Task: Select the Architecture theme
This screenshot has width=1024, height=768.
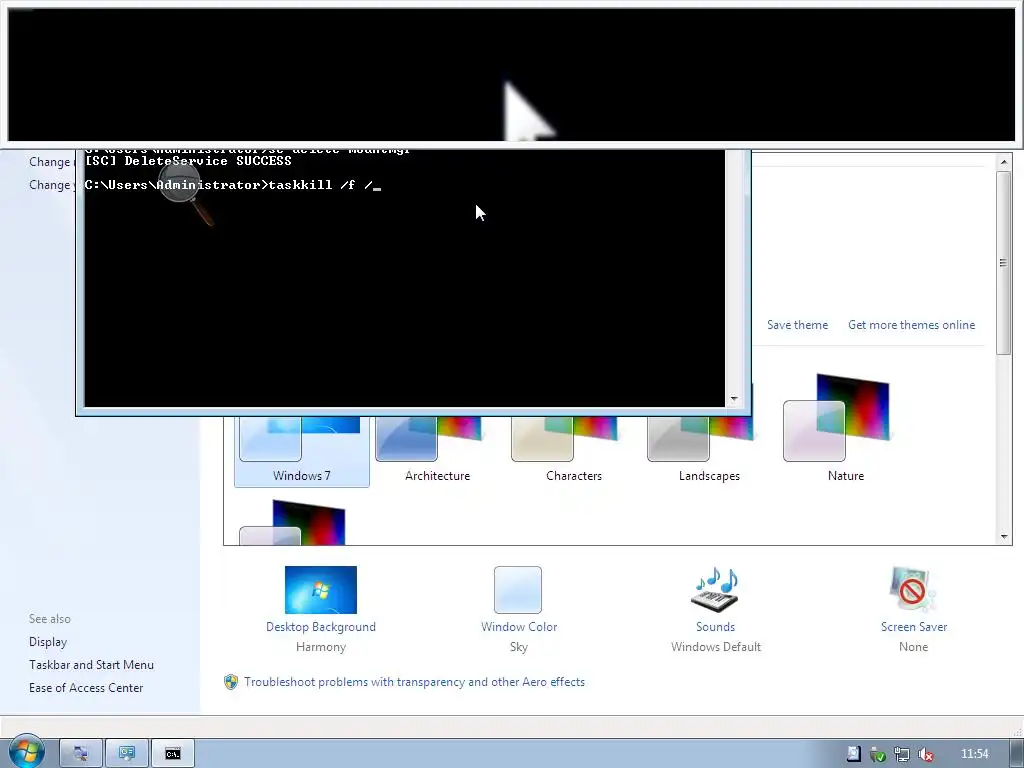Action: point(438,451)
